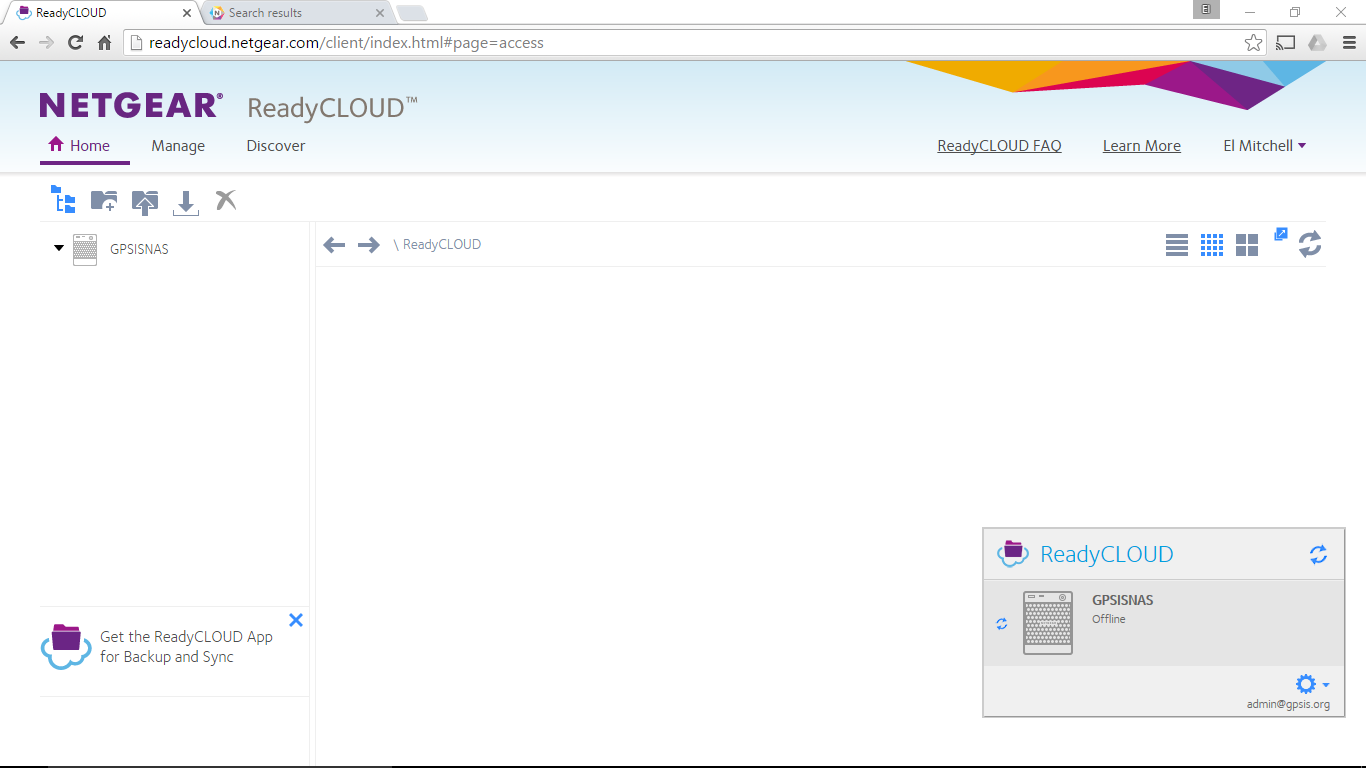Follow the Learn More link

point(1142,146)
